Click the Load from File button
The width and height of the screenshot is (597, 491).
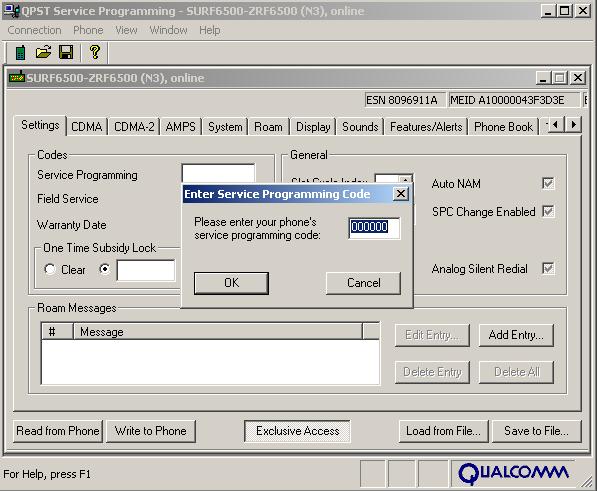click(443, 431)
